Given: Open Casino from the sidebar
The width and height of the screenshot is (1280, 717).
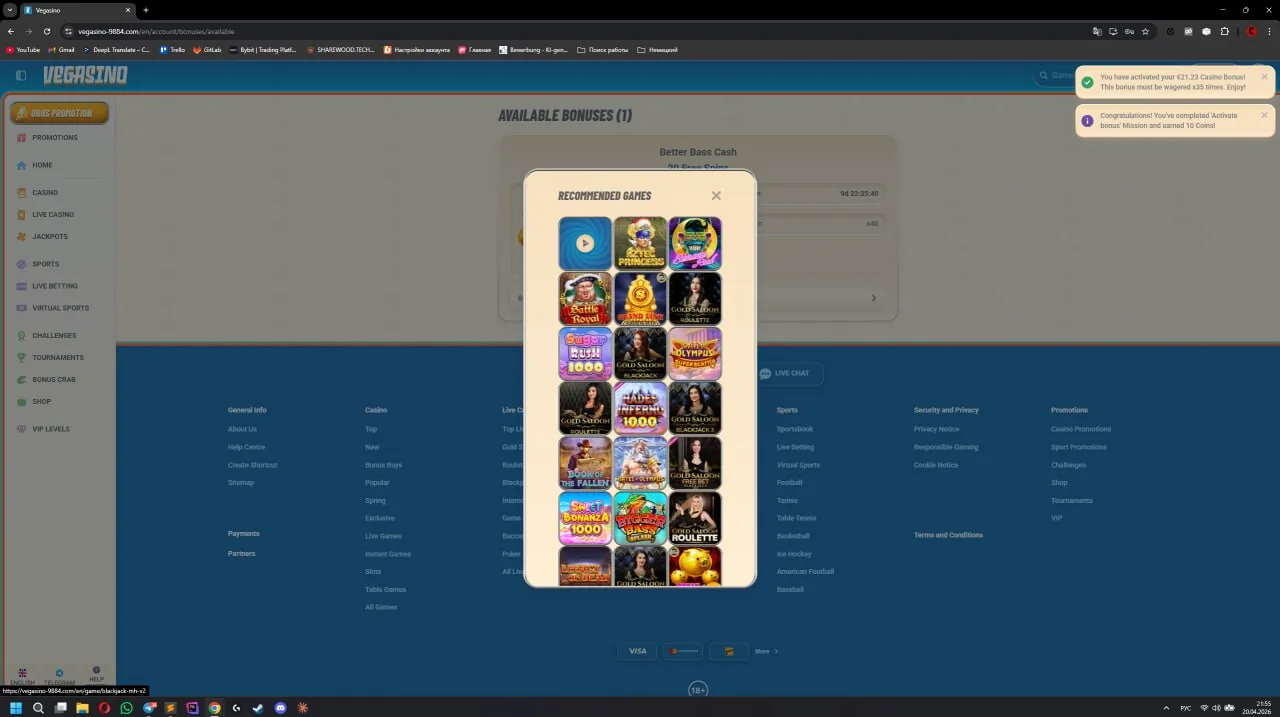Looking at the screenshot, I should point(45,192).
